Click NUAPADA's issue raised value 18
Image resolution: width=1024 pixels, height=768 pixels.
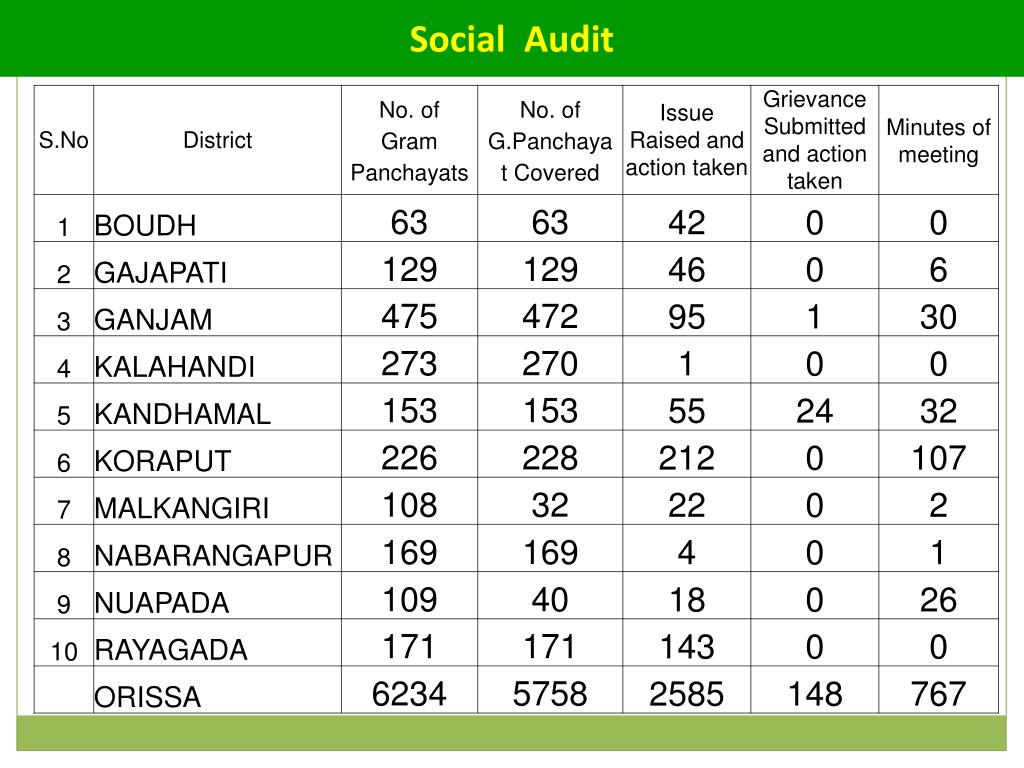(x=686, y=600)
